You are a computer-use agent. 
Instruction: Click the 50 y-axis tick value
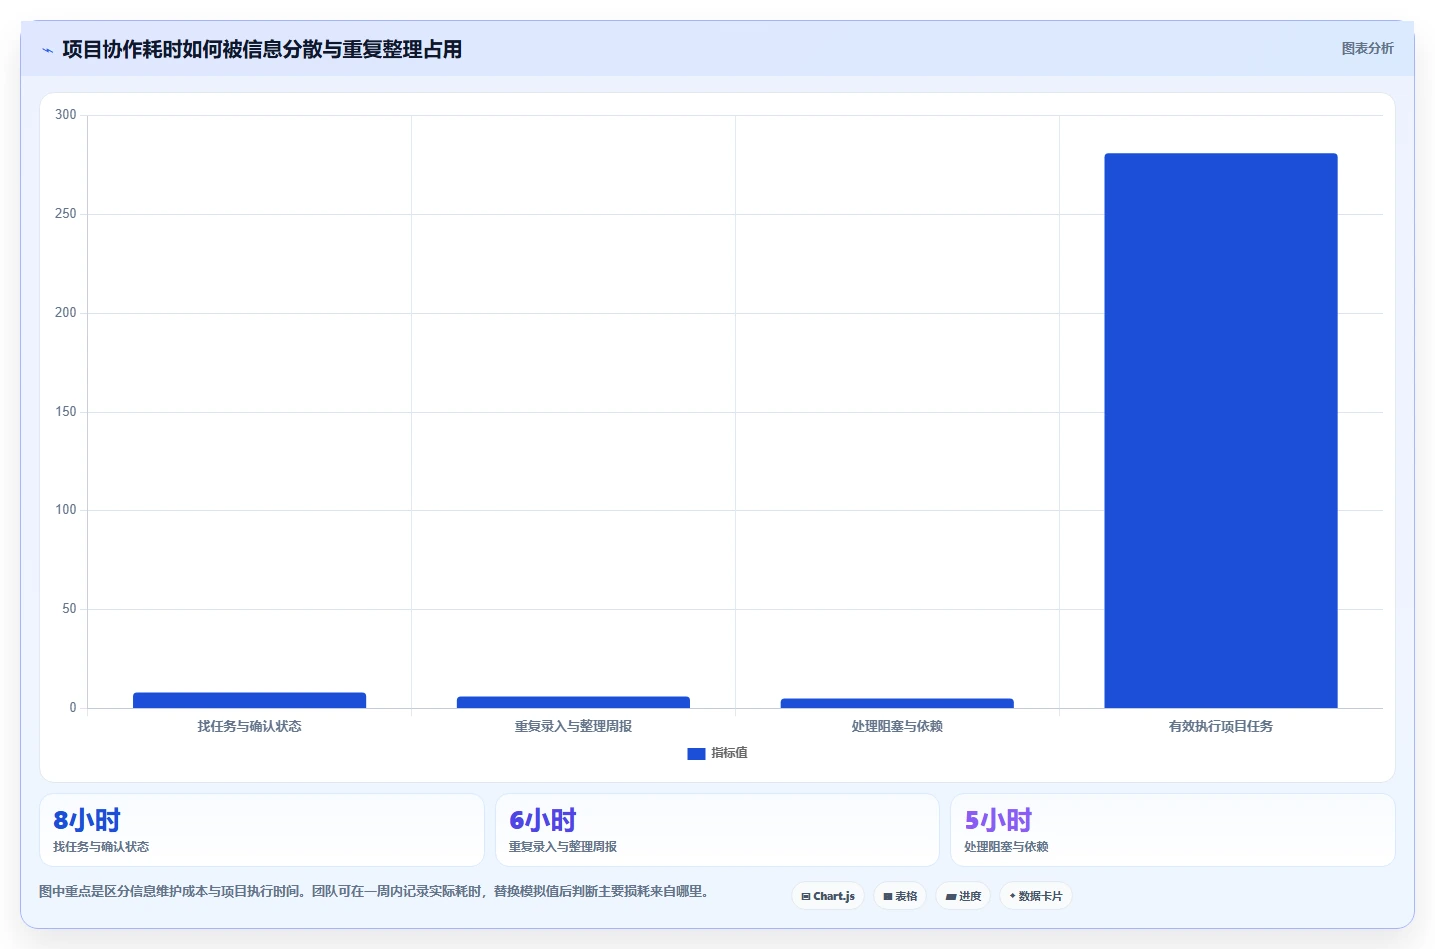point(69,609)
